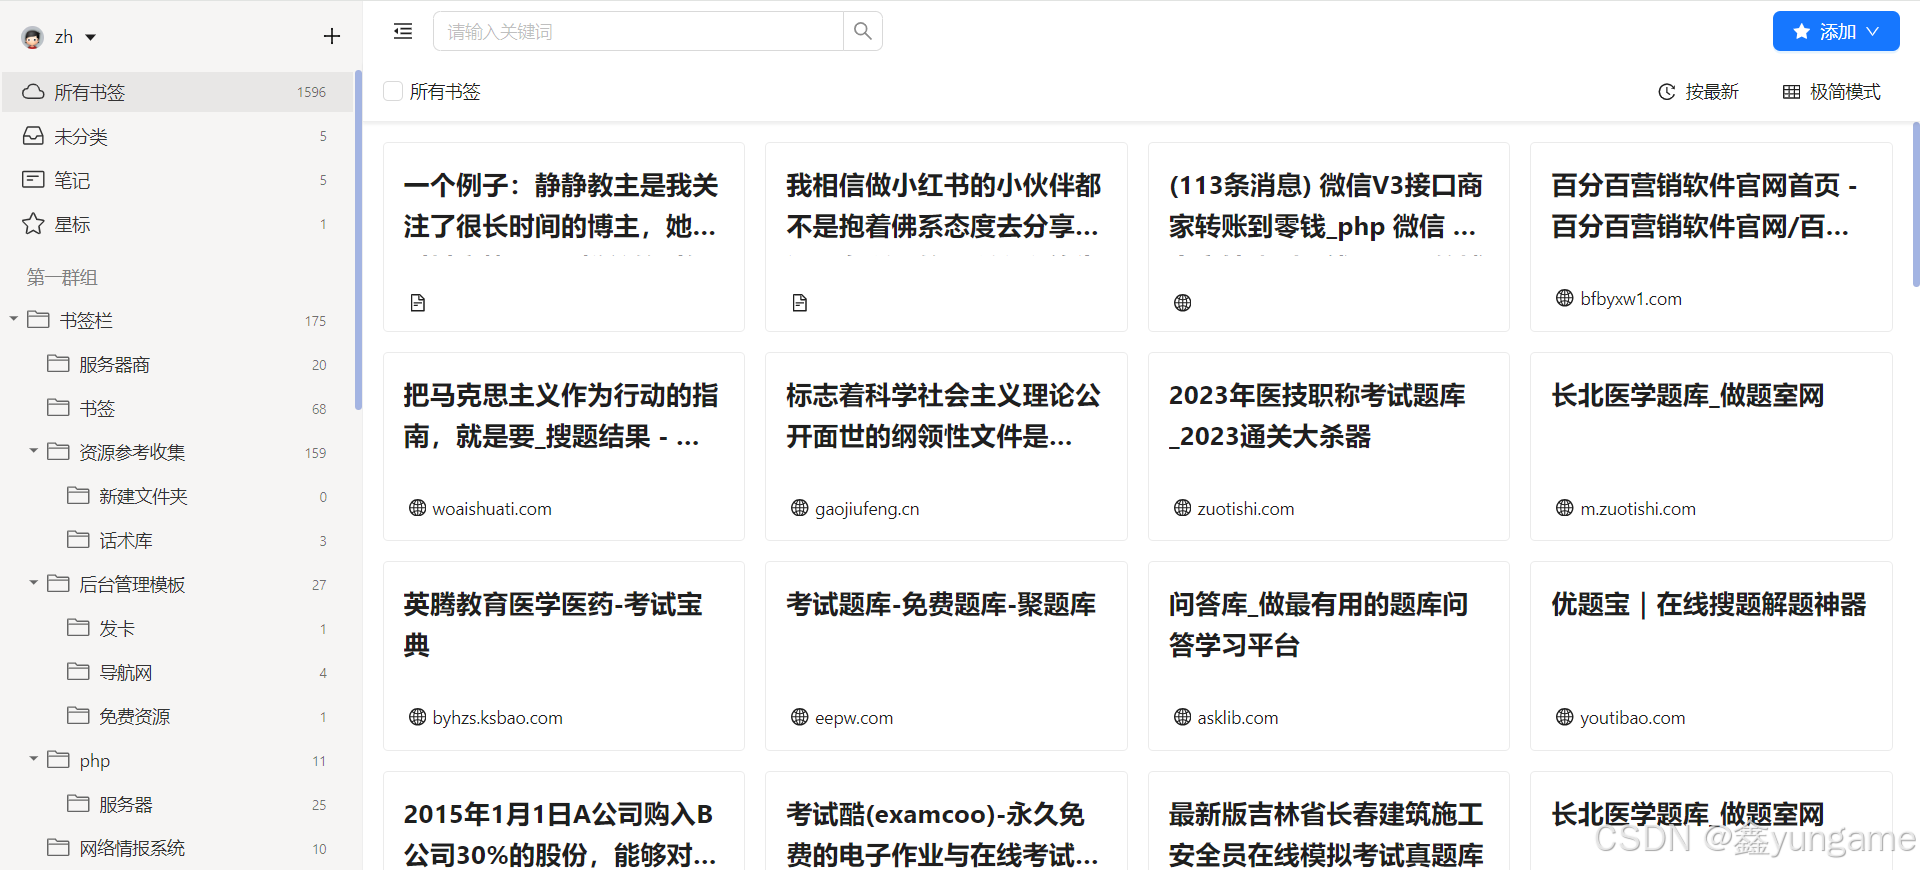Screen dimensions: 1920x870
Task: Click globe icon next to byhzs.ksbao.com
Action: 418,717
